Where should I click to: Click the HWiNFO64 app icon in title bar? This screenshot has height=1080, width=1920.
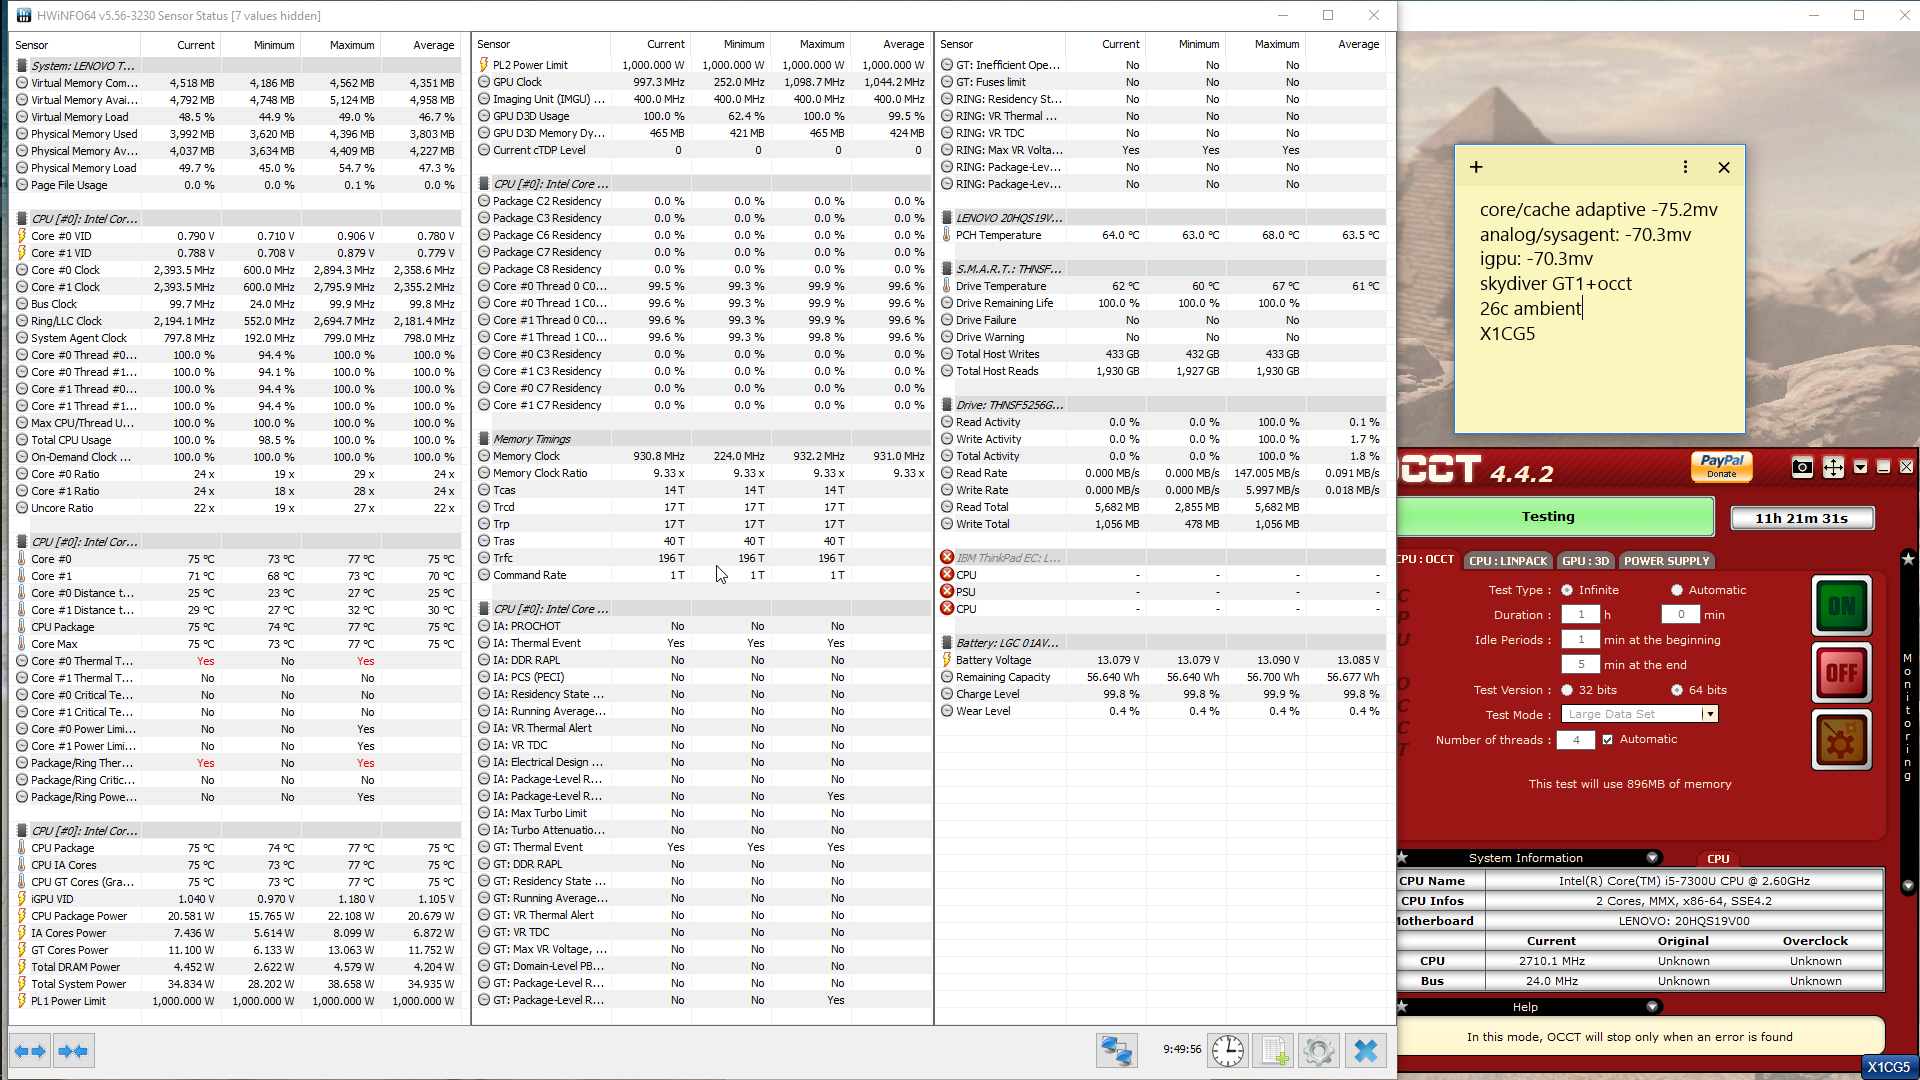tap(24, 15)
